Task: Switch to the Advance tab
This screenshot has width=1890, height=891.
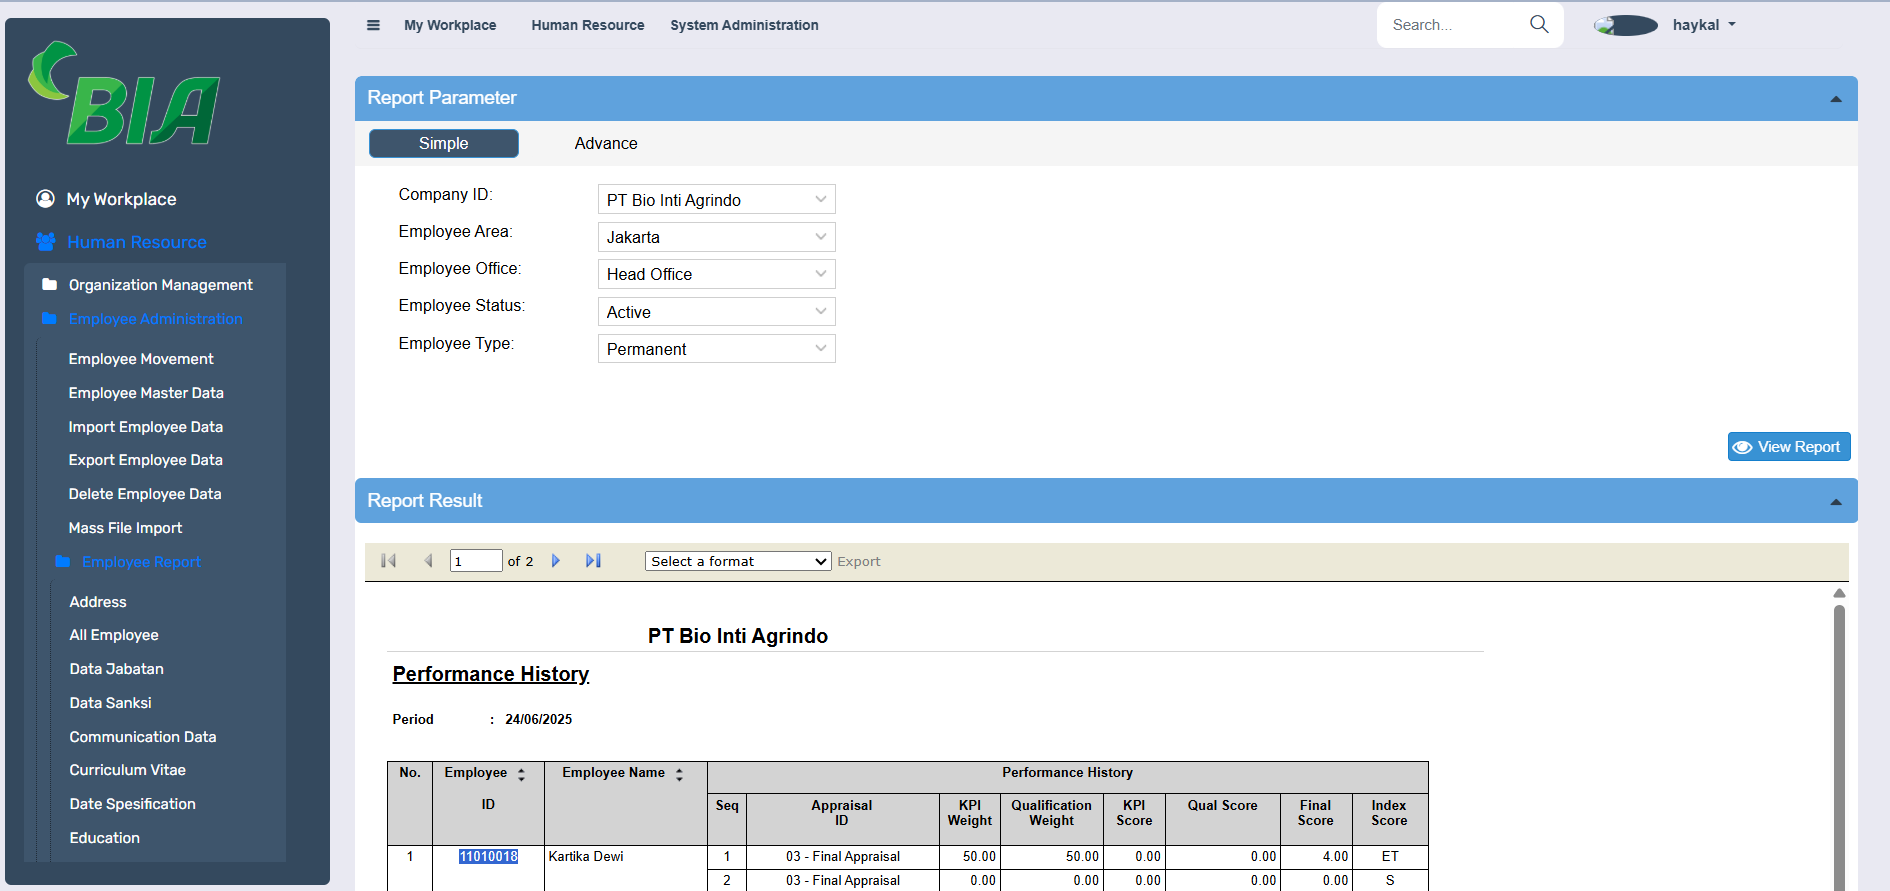Action: 606,143
